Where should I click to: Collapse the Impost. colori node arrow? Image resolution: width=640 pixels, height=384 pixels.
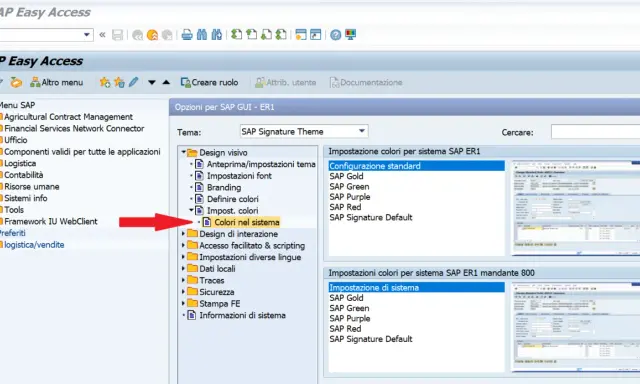pos(191,210)
